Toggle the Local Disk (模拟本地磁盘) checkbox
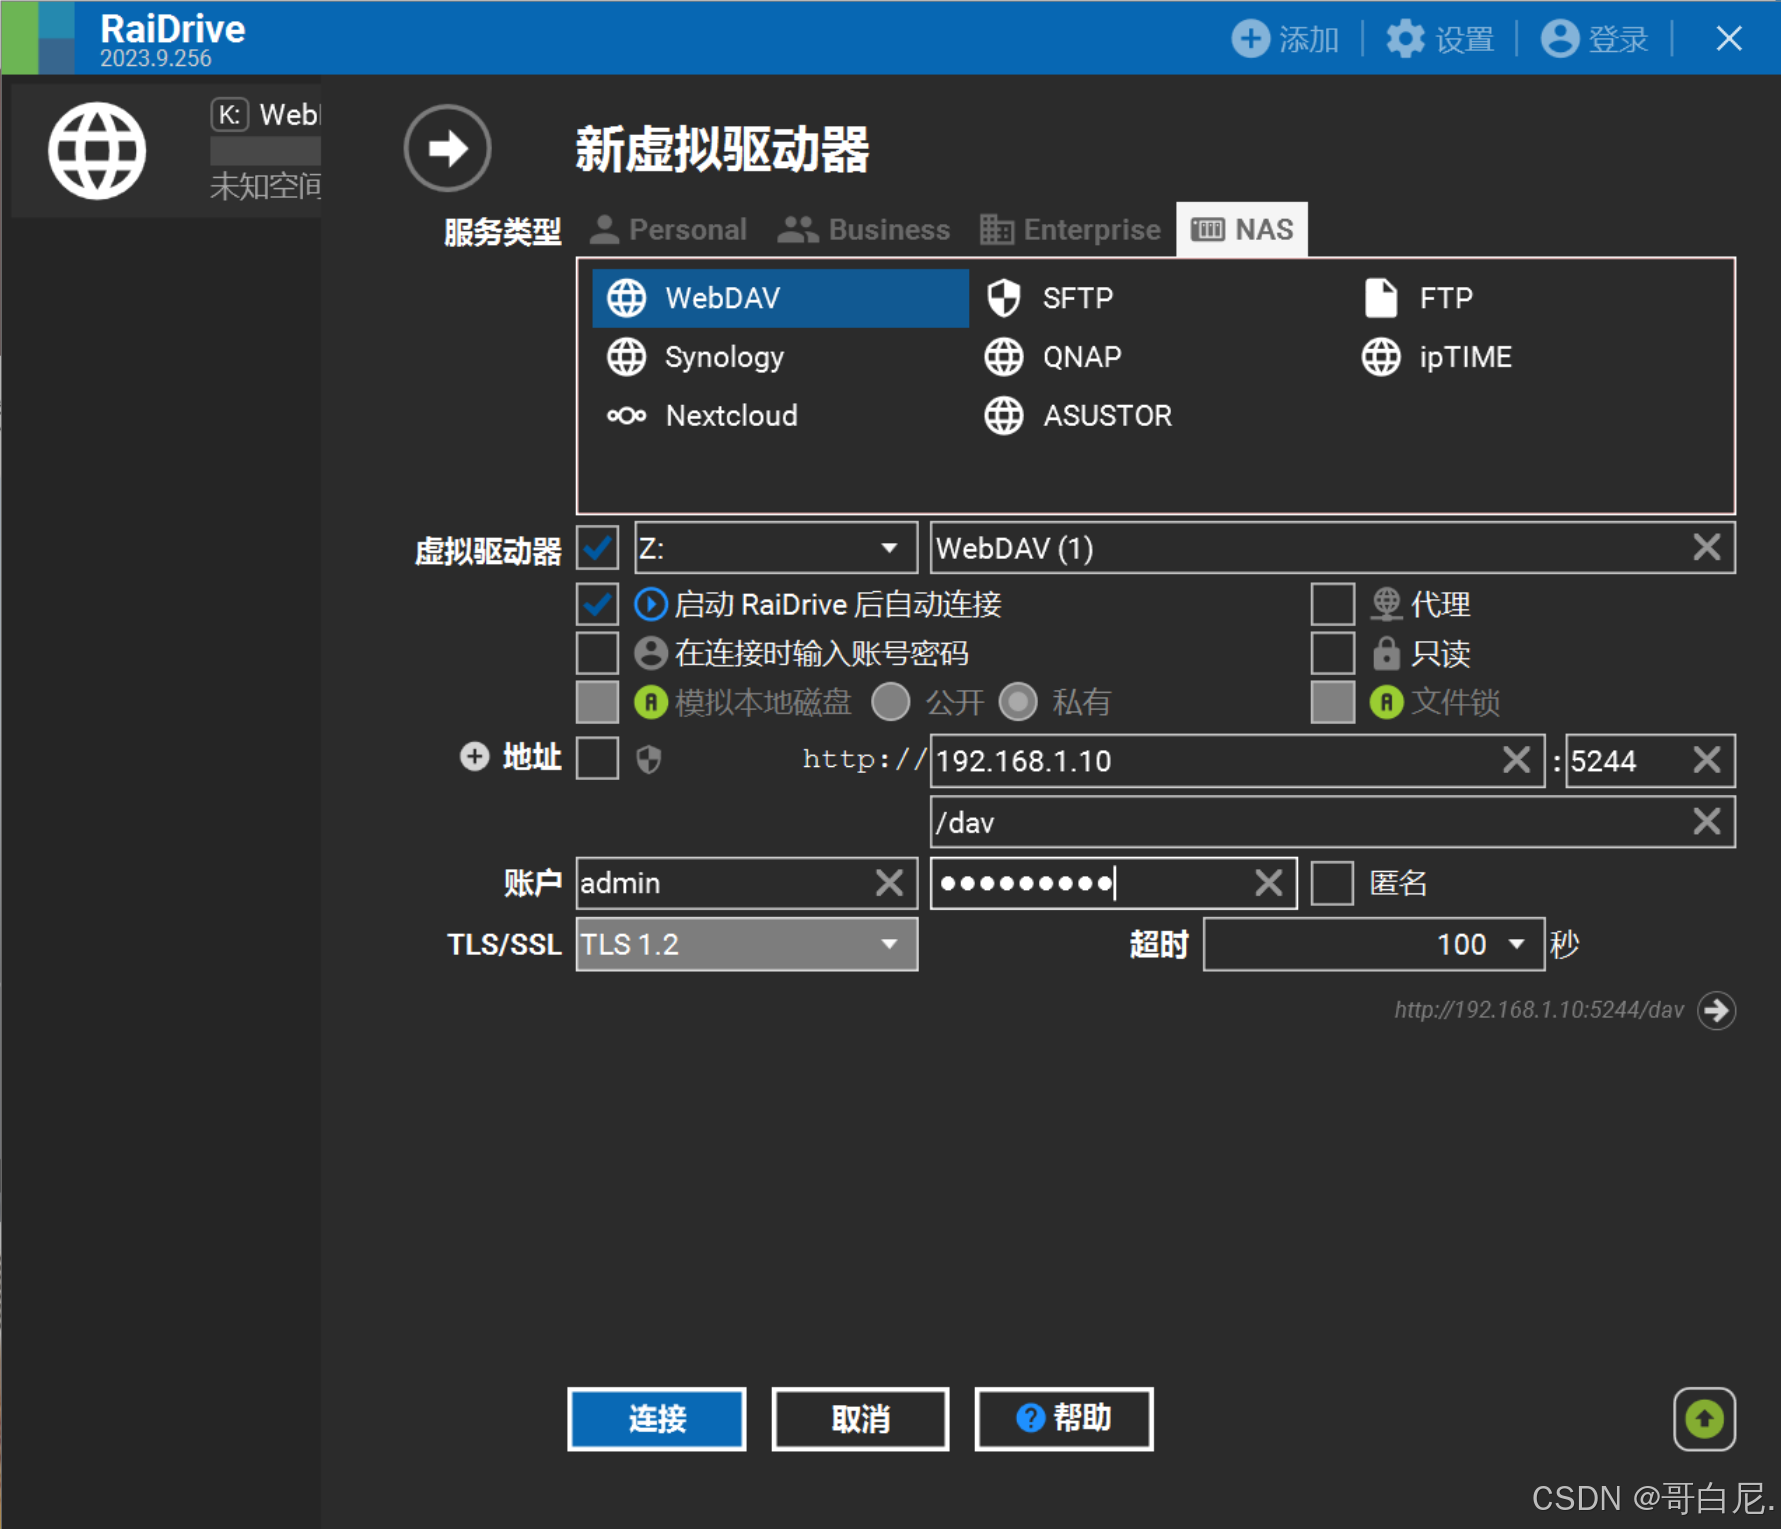 [597, 702]
